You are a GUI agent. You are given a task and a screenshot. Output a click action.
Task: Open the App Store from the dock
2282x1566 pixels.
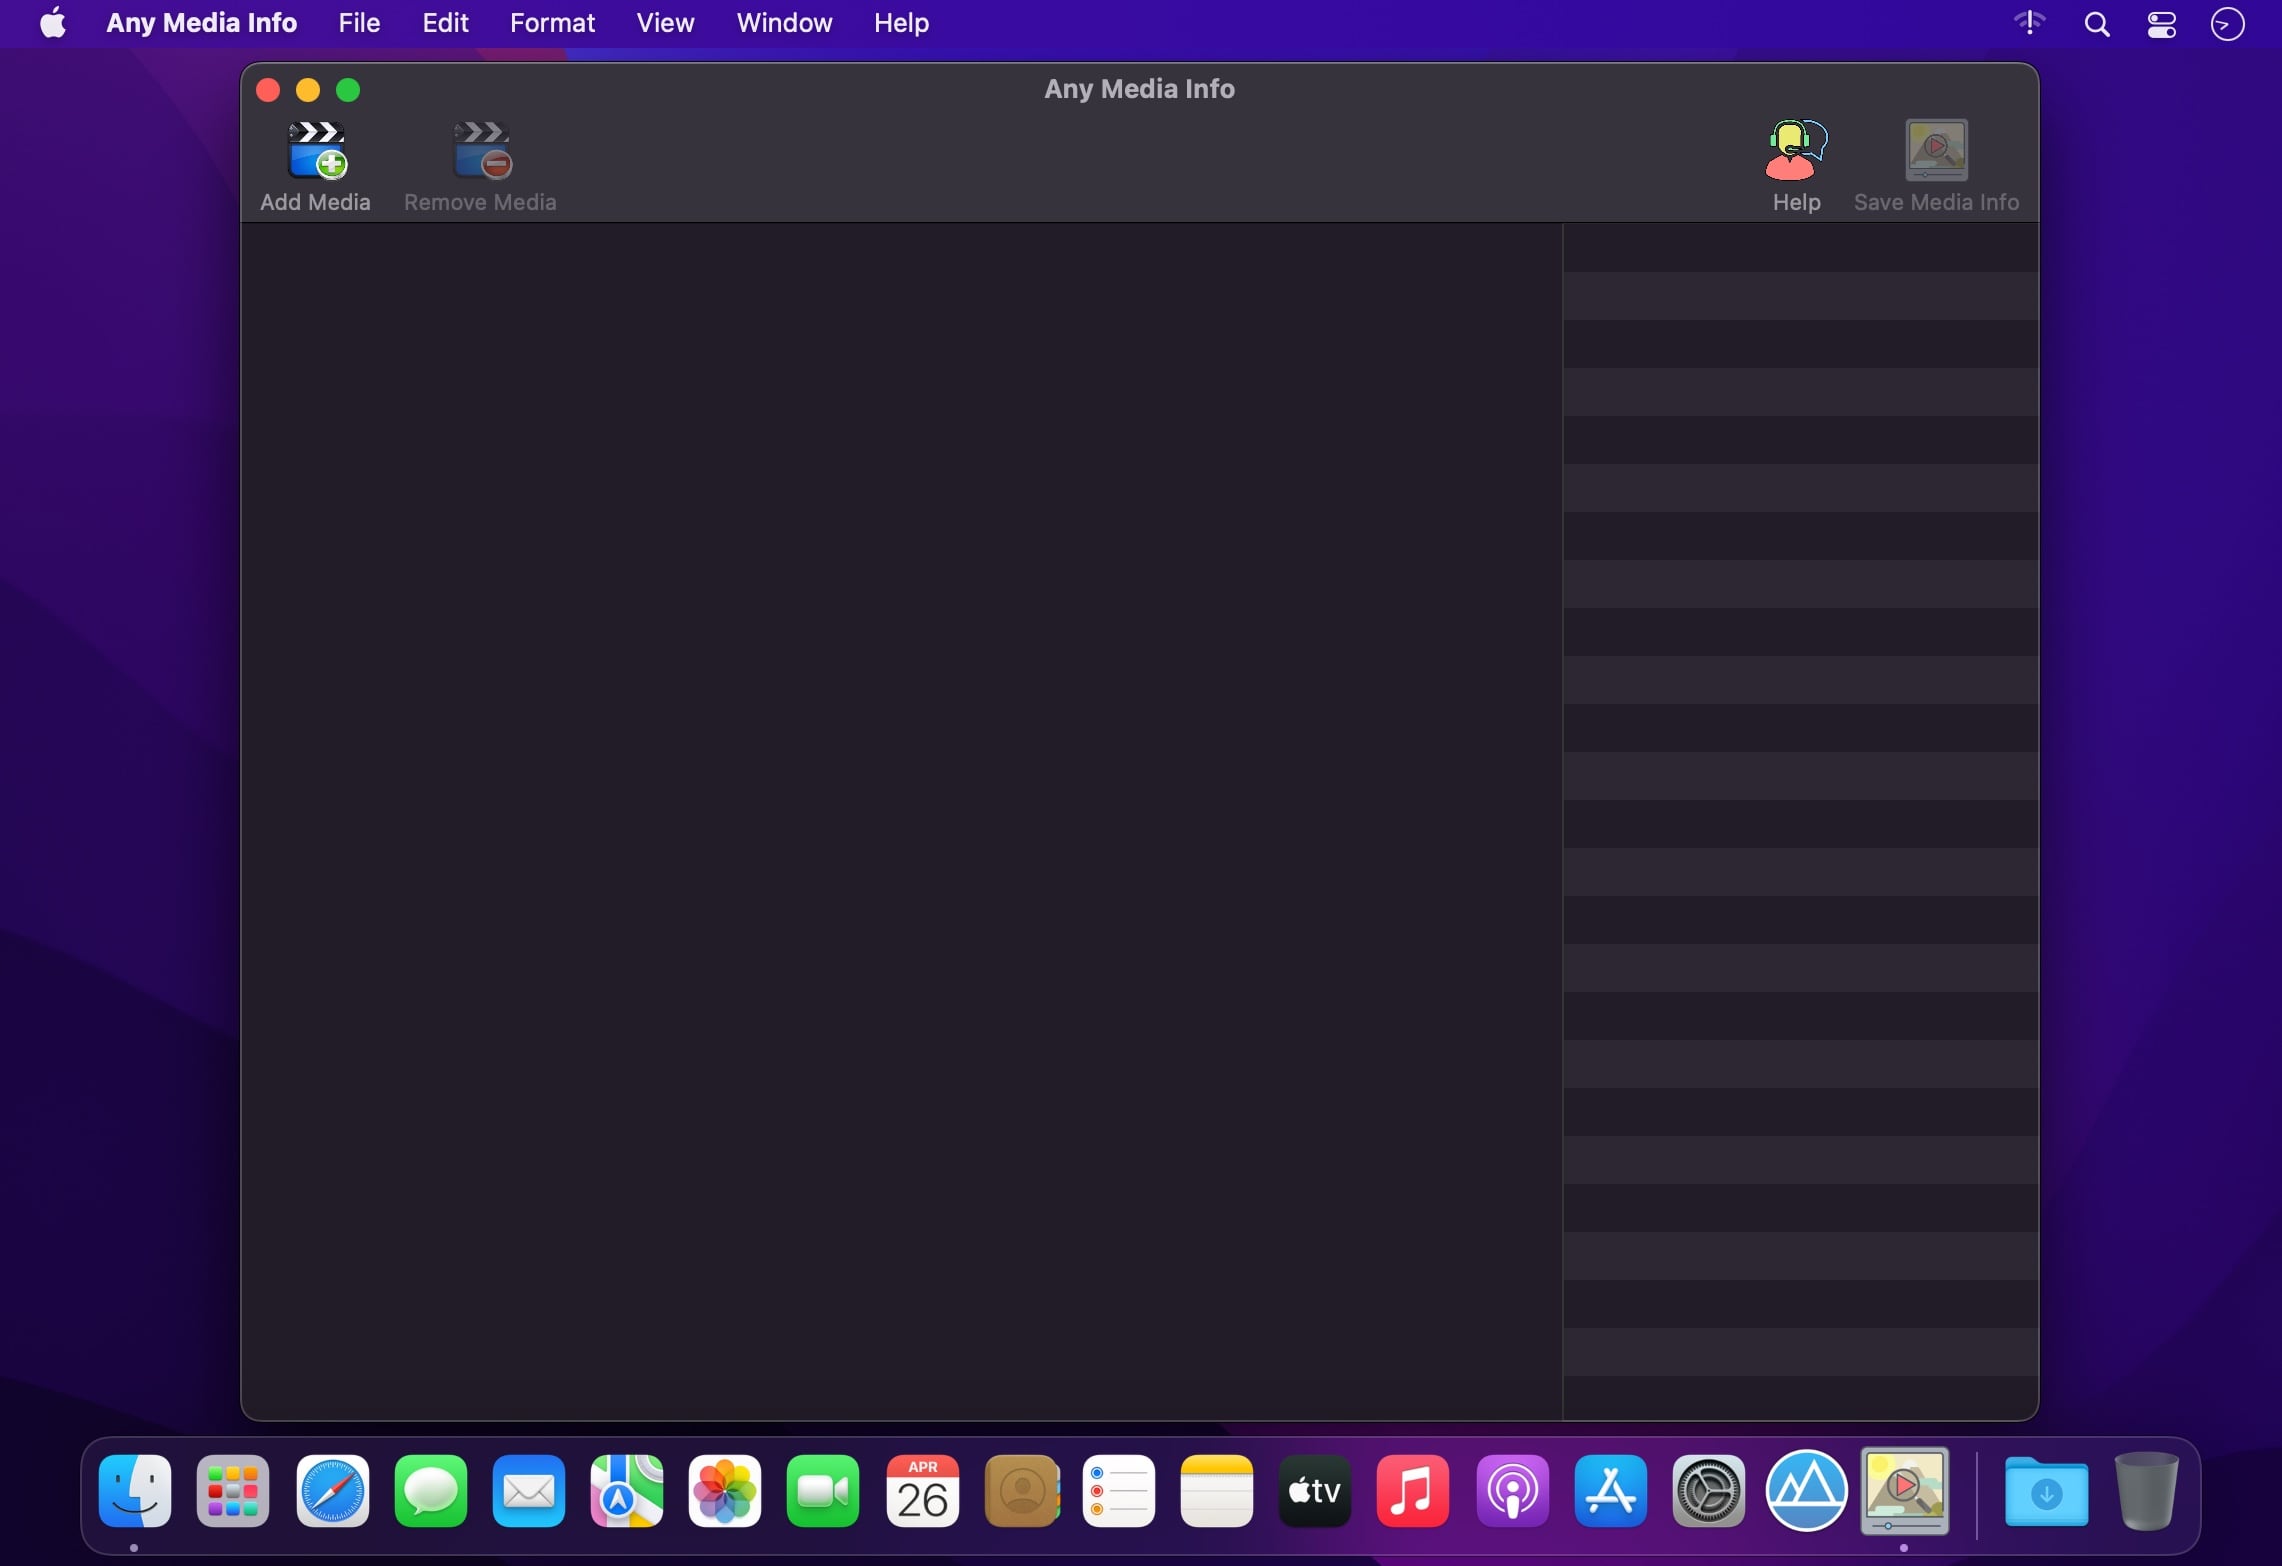pos(1610,1492)
